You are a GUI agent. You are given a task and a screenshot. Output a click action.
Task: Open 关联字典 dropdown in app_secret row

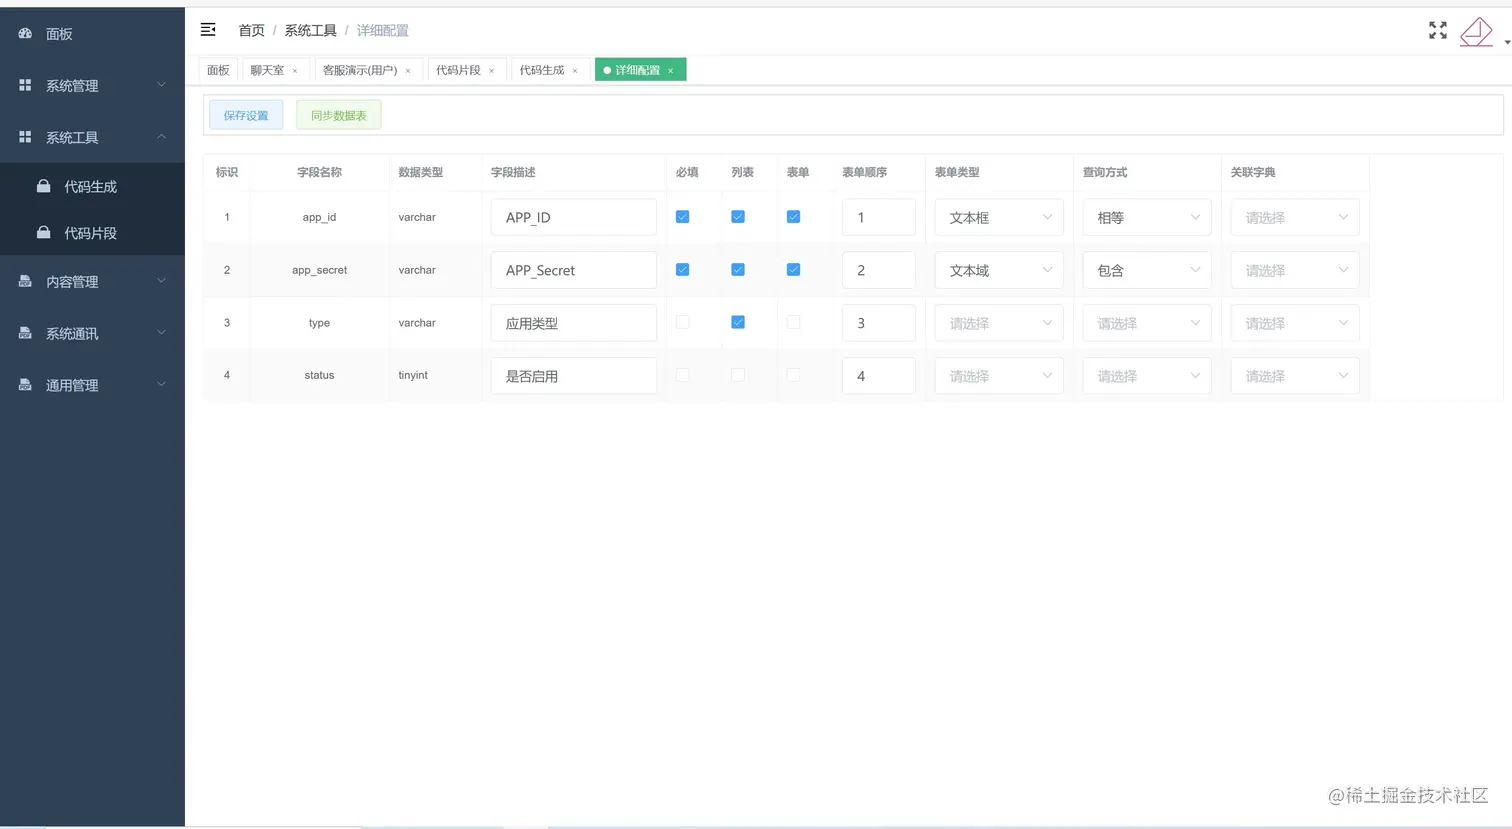click(x=1295, y=270)
